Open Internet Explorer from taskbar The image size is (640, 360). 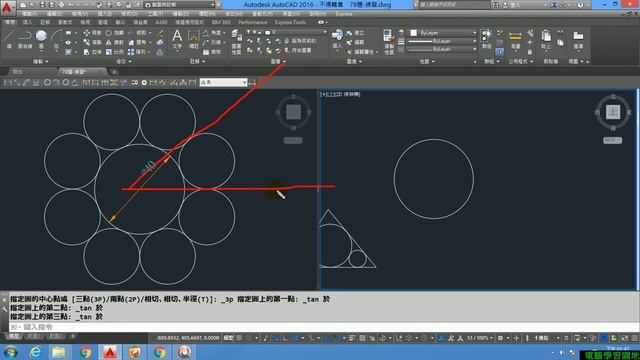point(36,352)
